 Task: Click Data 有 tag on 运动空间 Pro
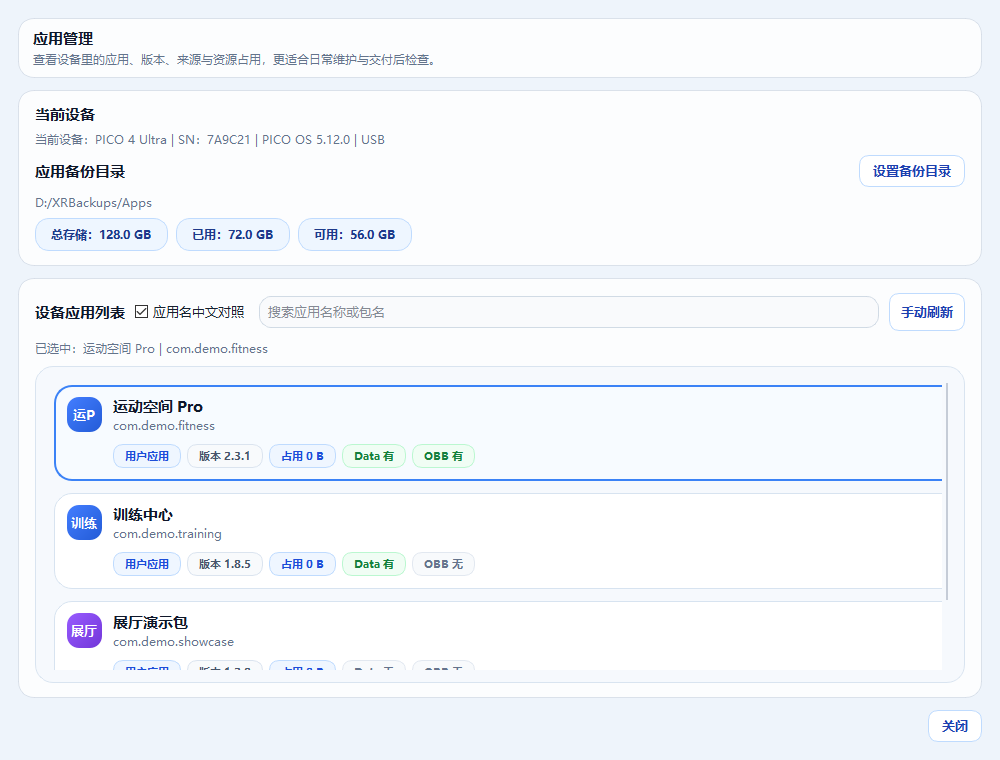click(374, 456)
